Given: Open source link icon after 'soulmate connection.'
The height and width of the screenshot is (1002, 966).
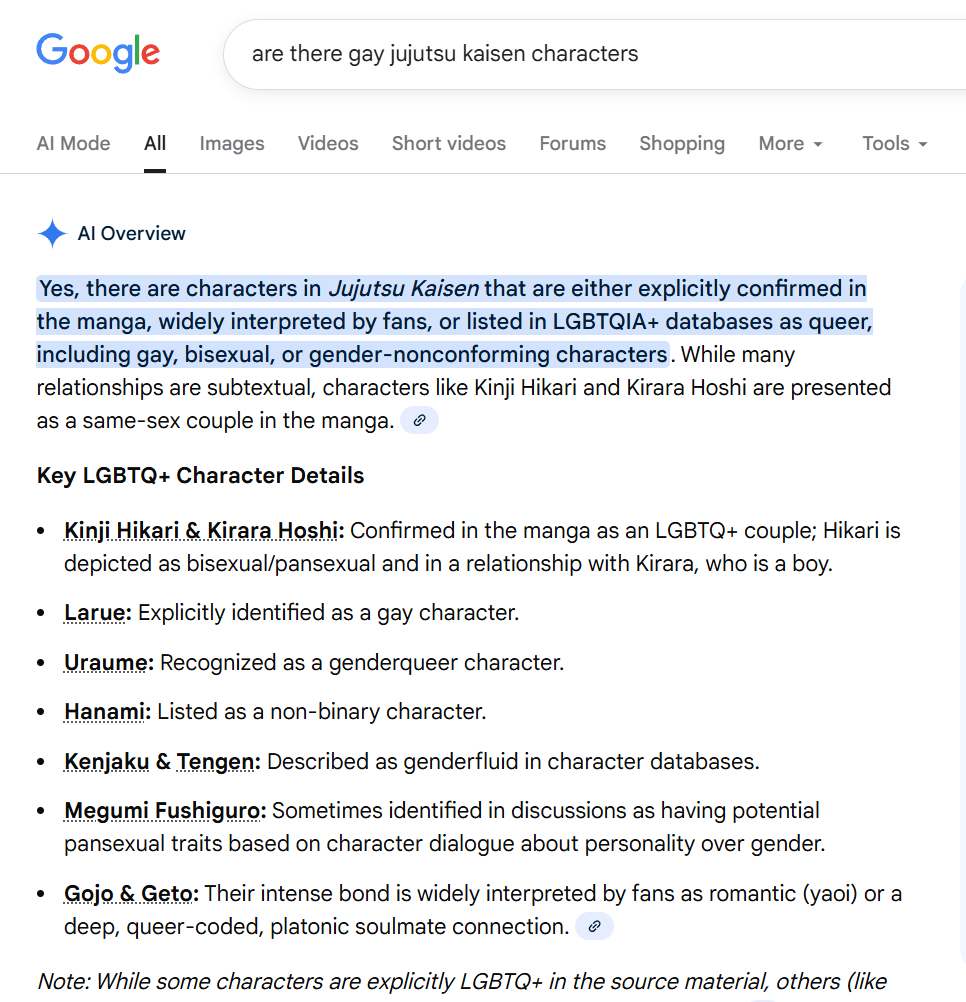Looking at the screenshot, I should click(x=594, y=926).
